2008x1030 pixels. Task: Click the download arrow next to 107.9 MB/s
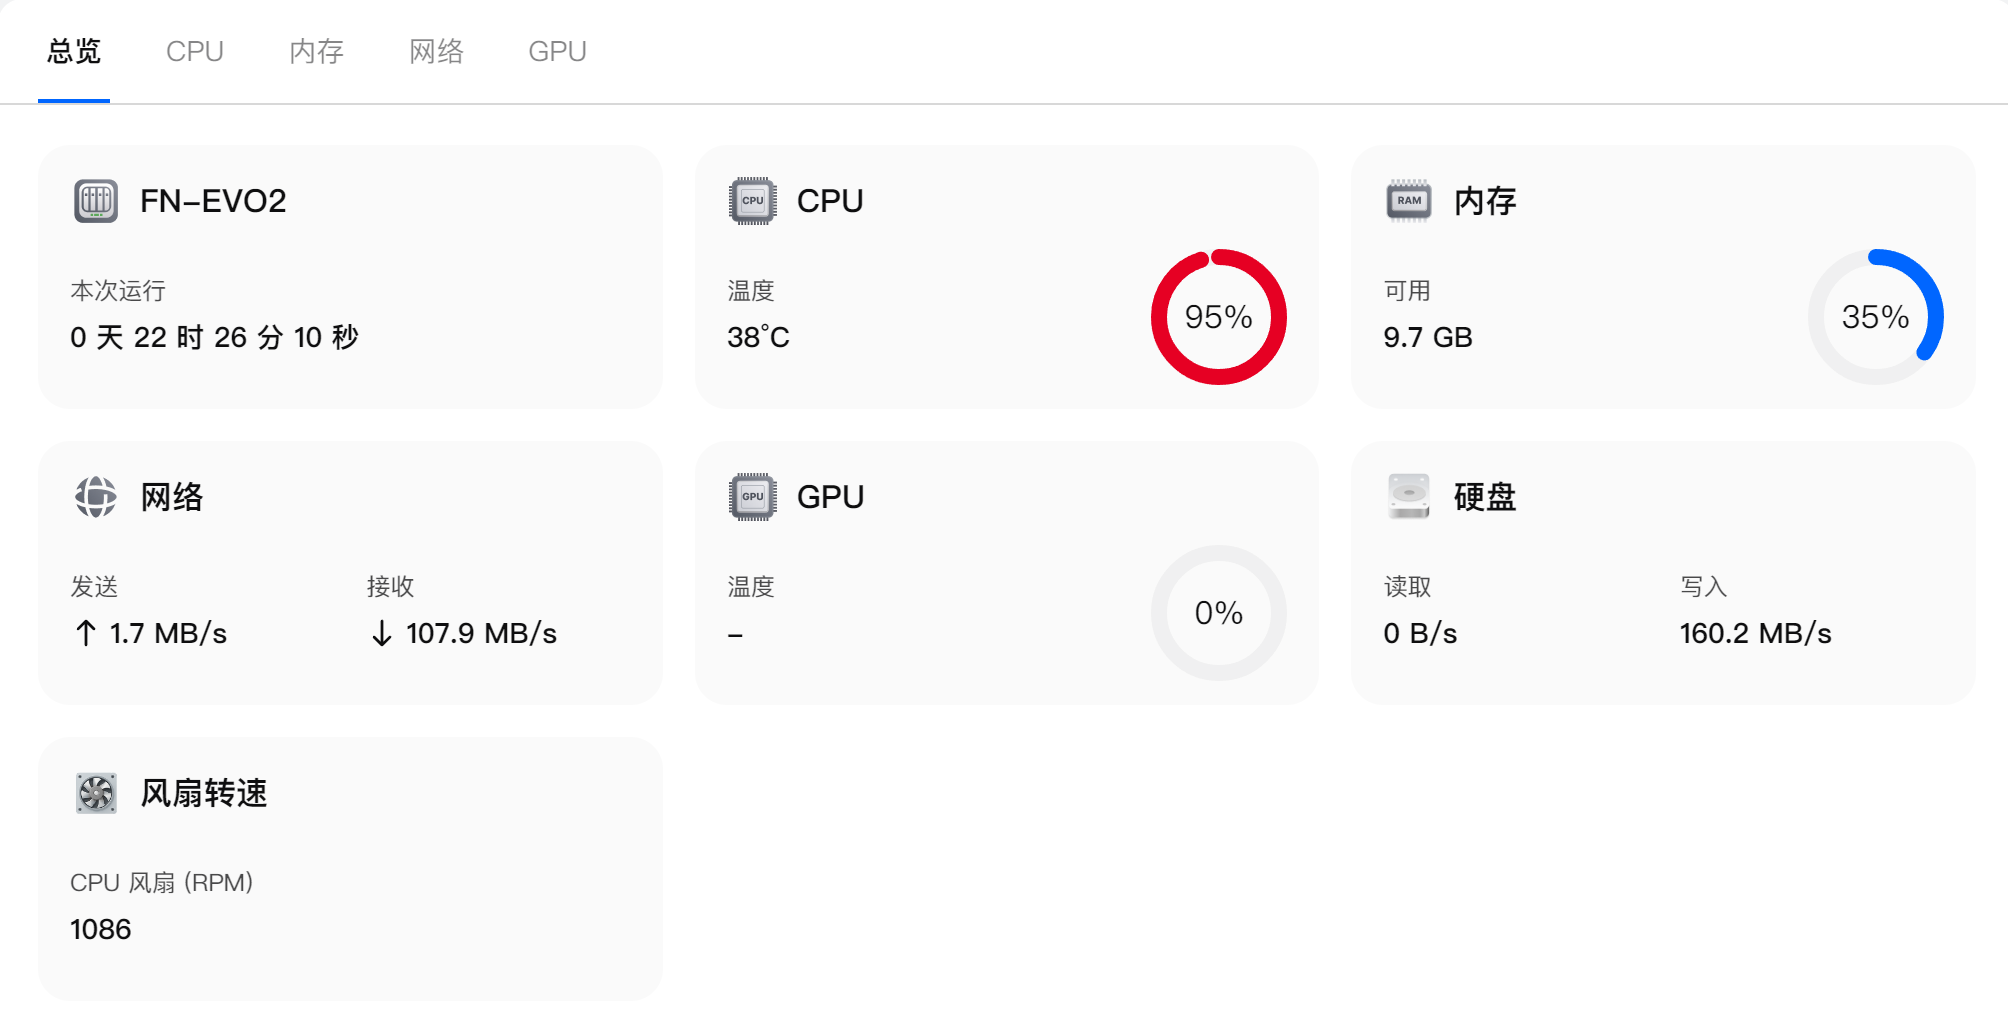pyautogui.click(x=381, y=633)
